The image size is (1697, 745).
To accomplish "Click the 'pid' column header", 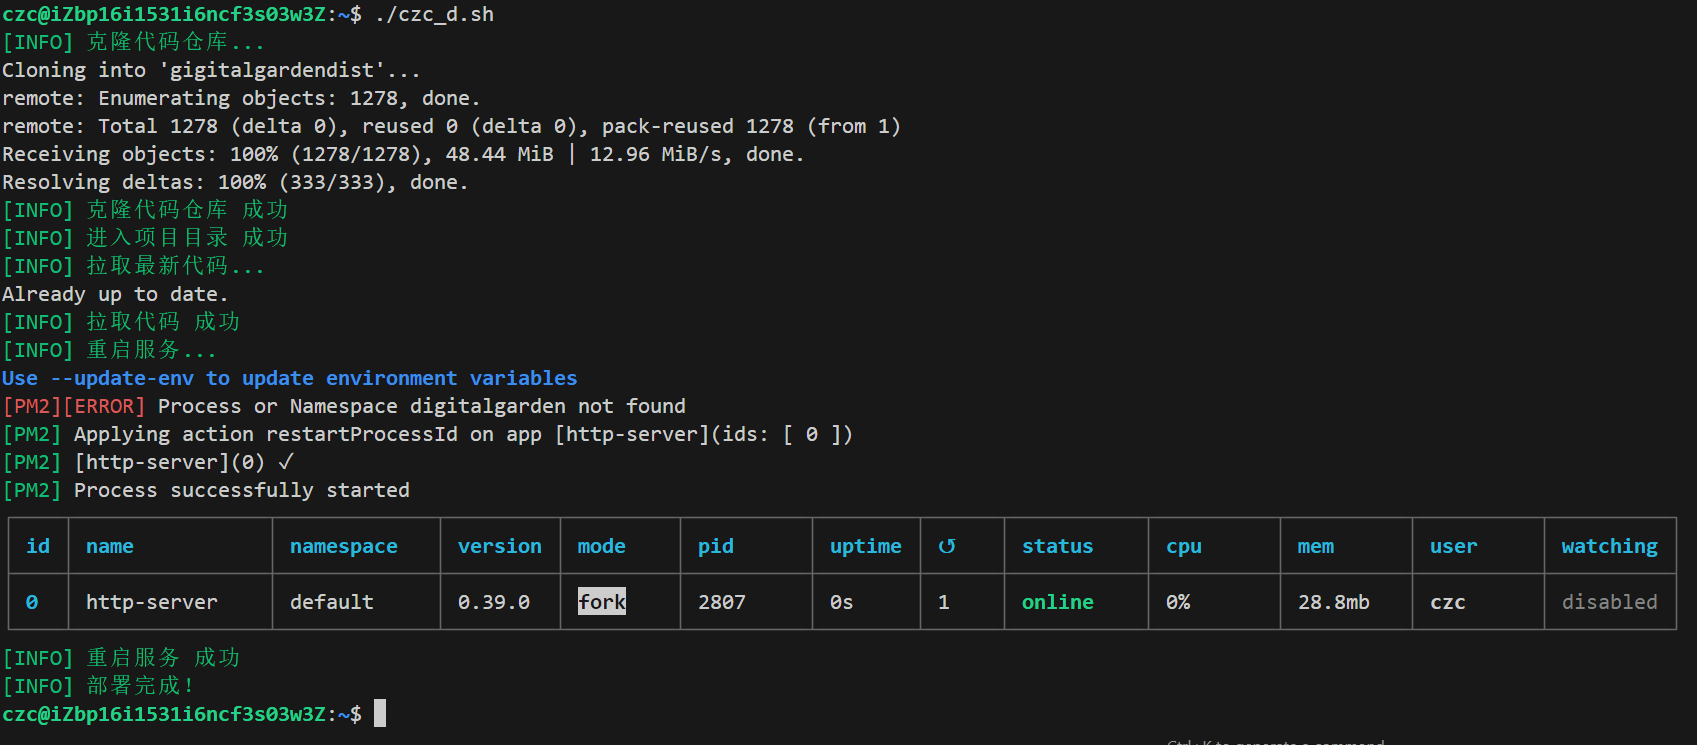I will coord(716,546).
